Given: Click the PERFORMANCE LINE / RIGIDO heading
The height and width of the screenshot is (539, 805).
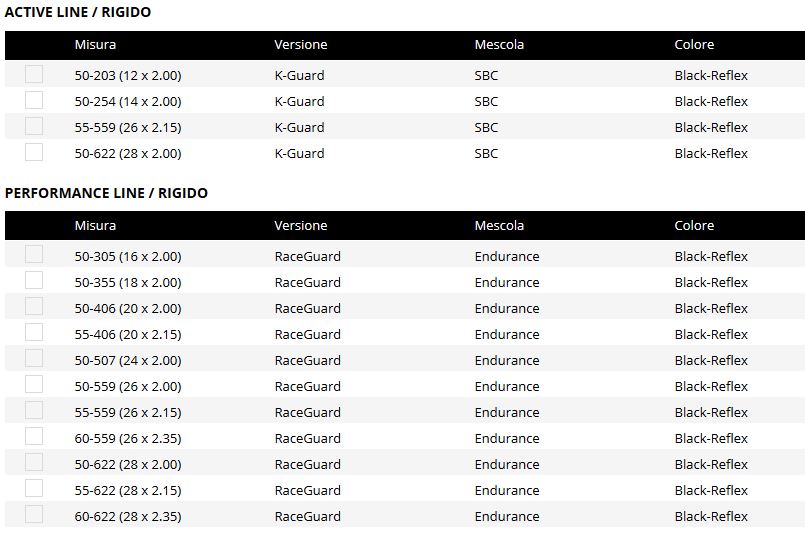Looking at the screenshot, I should click(106, 193).
